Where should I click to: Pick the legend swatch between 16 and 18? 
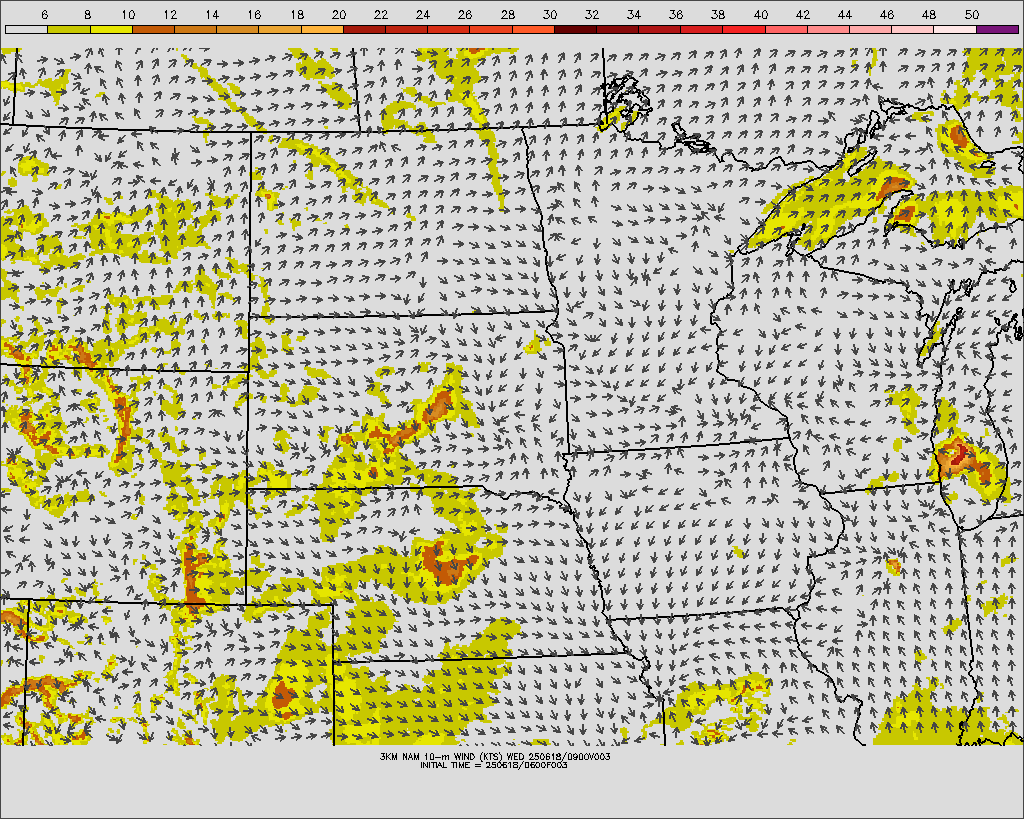tap(280, 29)
